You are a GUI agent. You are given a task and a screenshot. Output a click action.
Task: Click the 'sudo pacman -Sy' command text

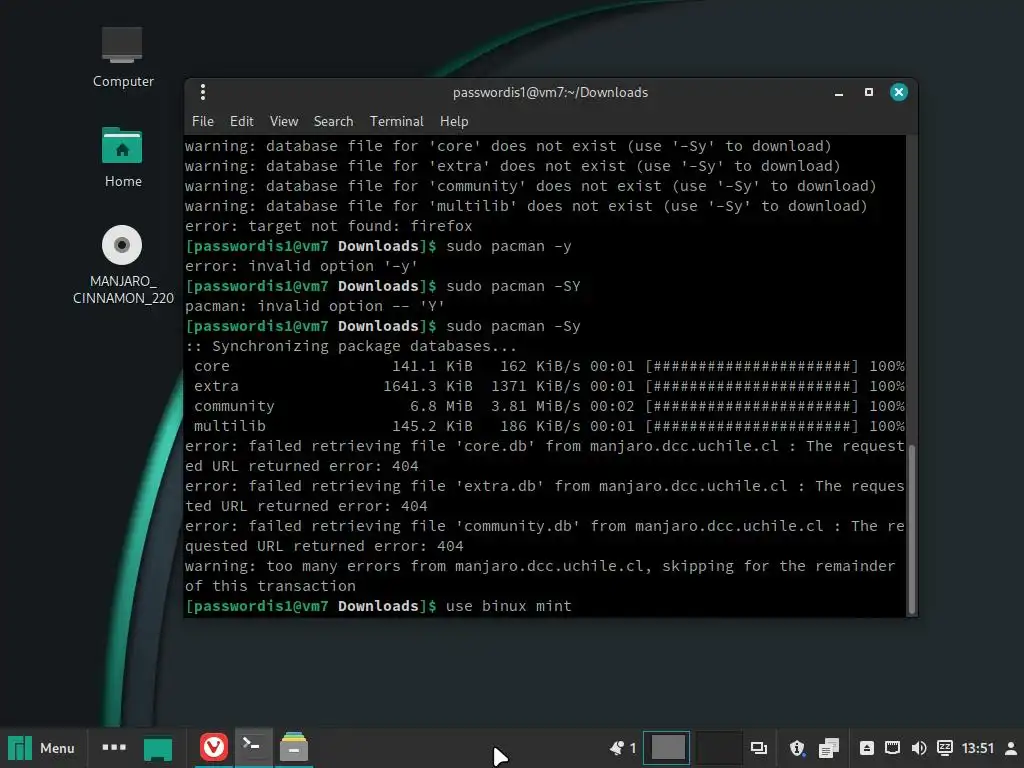click(513, 327)
